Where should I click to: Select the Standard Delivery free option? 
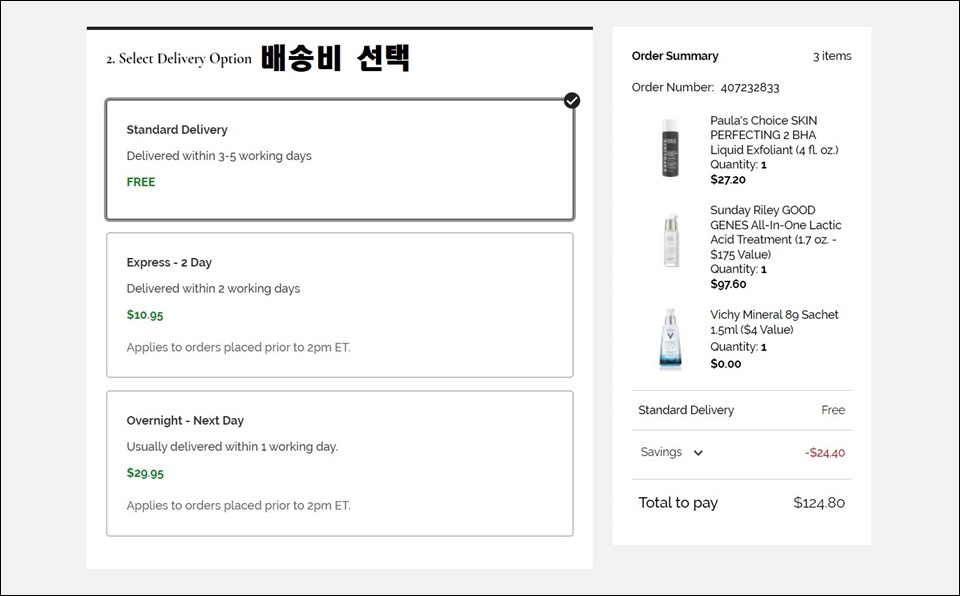[x=340, y=159]
